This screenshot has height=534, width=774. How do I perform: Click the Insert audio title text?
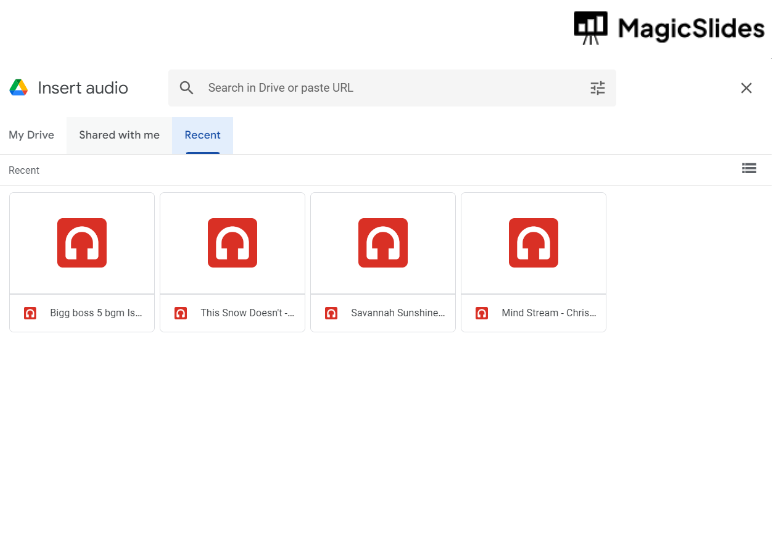(83, 88)
